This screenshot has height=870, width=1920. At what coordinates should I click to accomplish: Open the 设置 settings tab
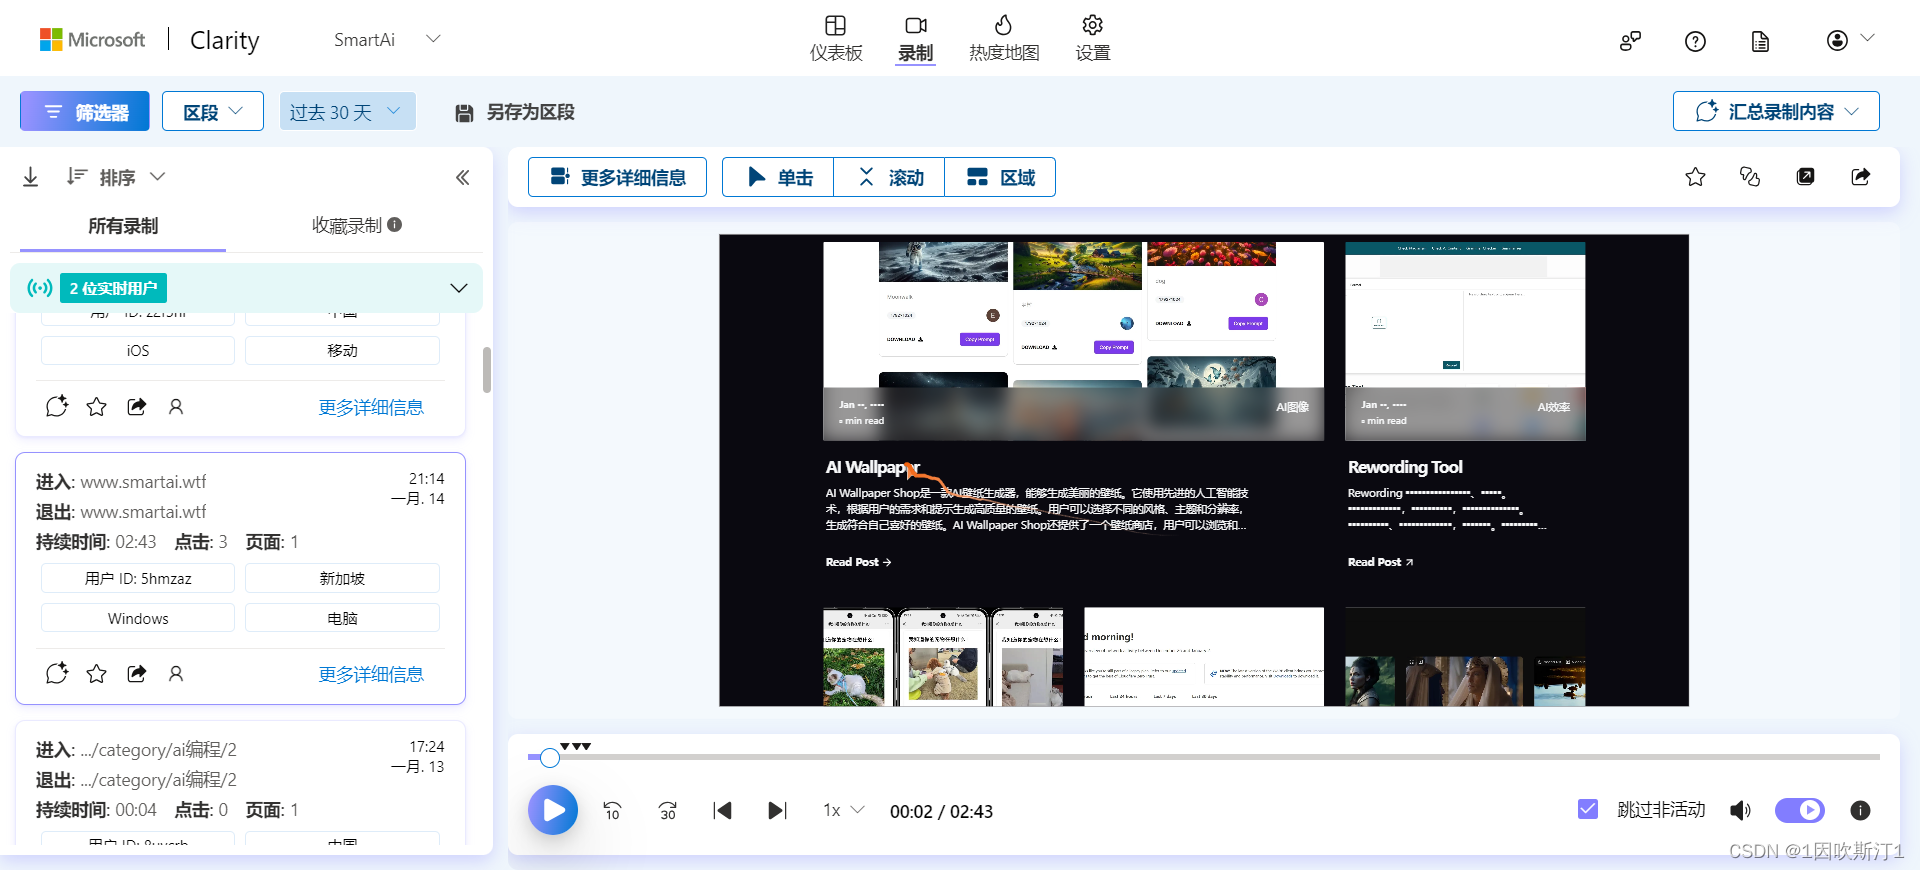point(1093,39)
